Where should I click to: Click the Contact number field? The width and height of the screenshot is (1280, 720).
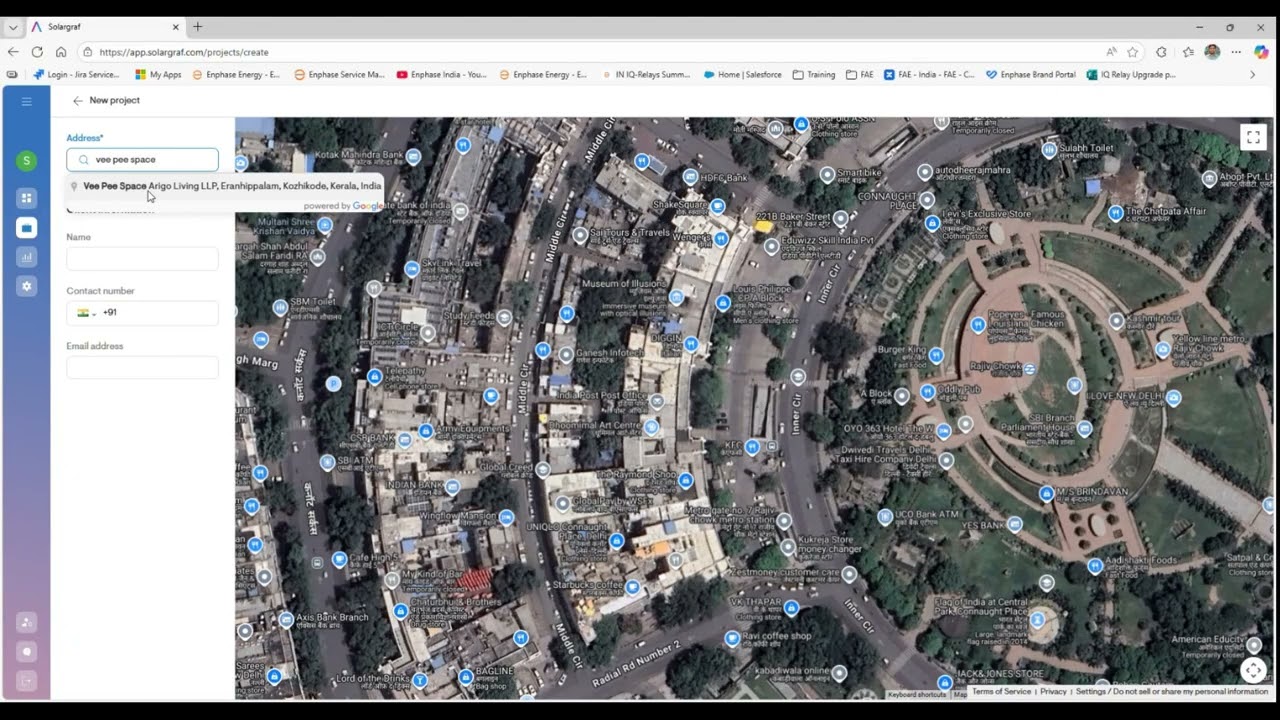click(142, 313)
